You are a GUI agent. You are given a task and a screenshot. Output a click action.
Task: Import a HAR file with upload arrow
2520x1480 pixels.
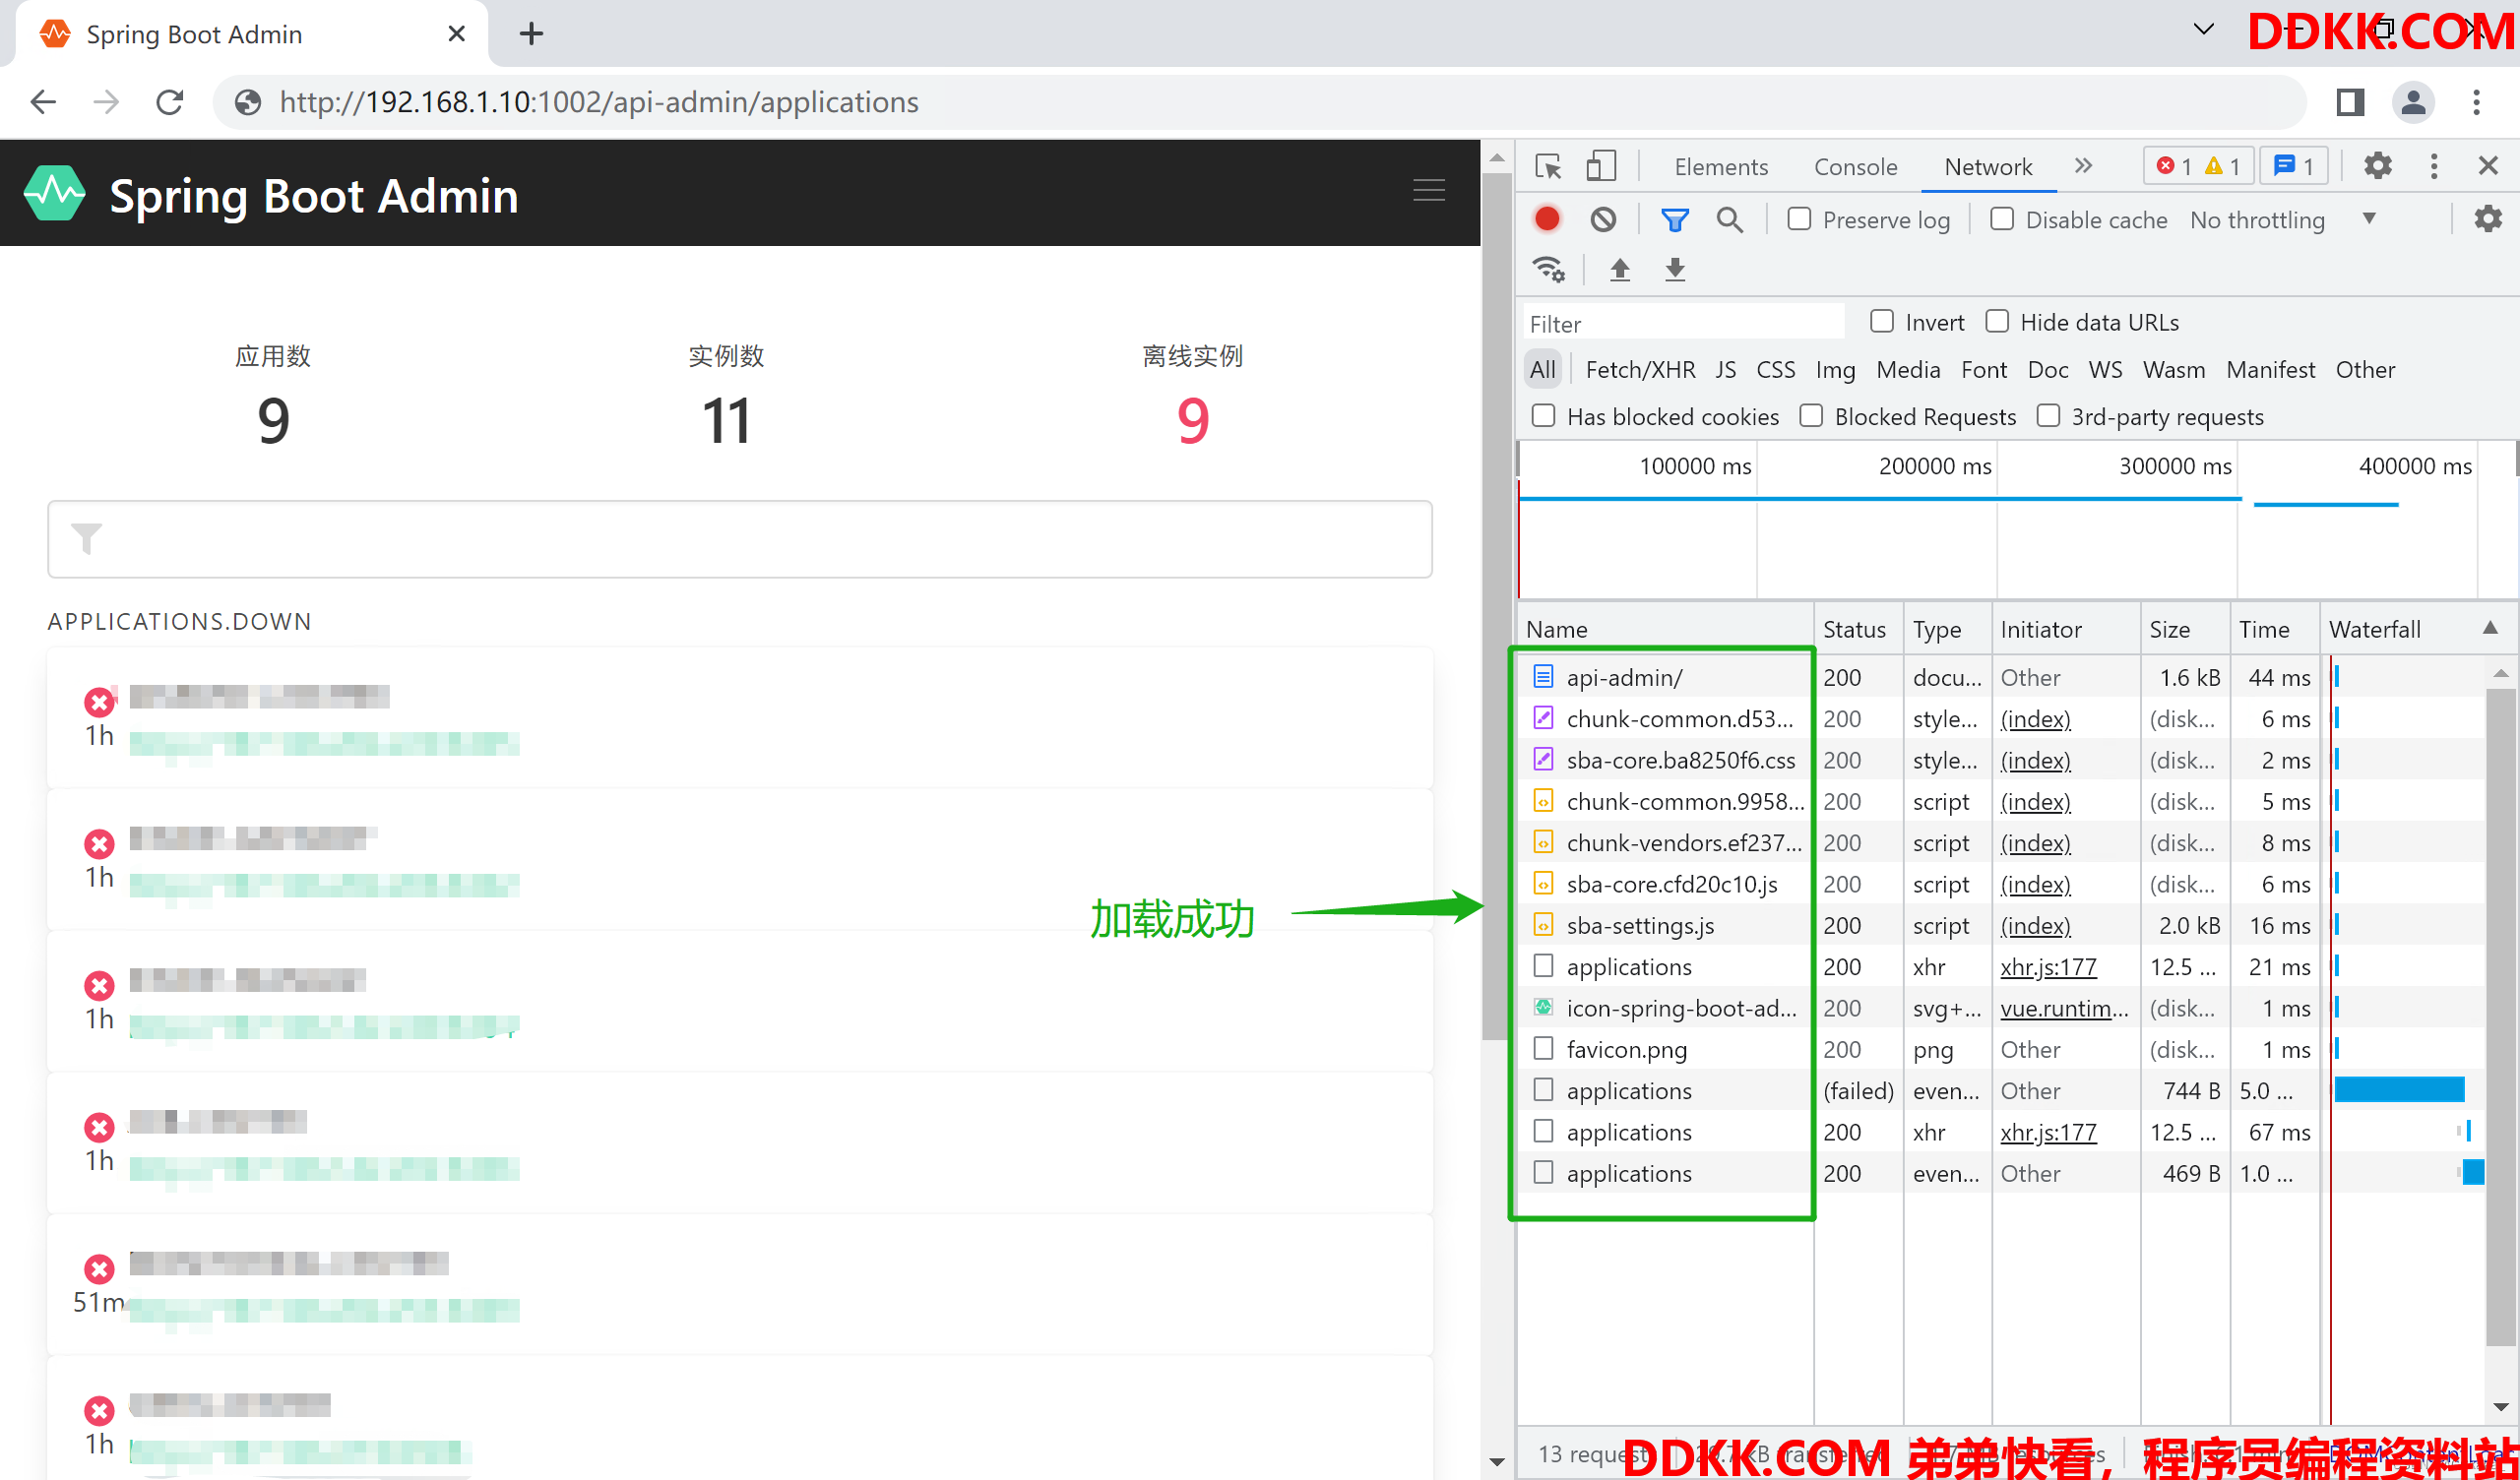click(x=1620, y=269)
